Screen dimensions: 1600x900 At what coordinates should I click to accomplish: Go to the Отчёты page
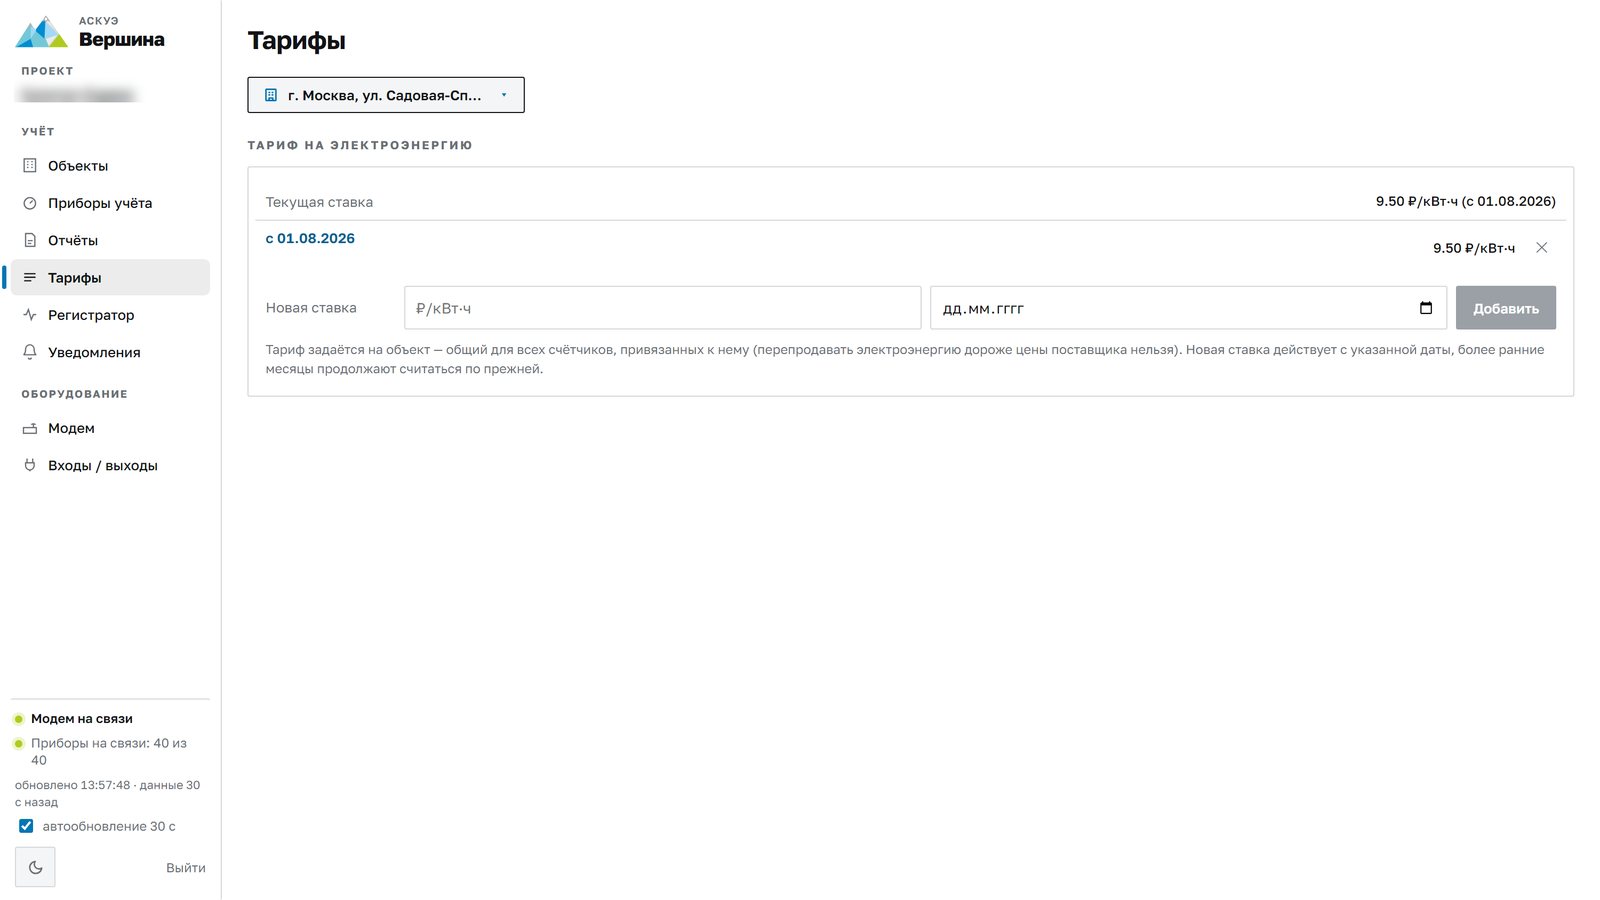pos(110,240)
